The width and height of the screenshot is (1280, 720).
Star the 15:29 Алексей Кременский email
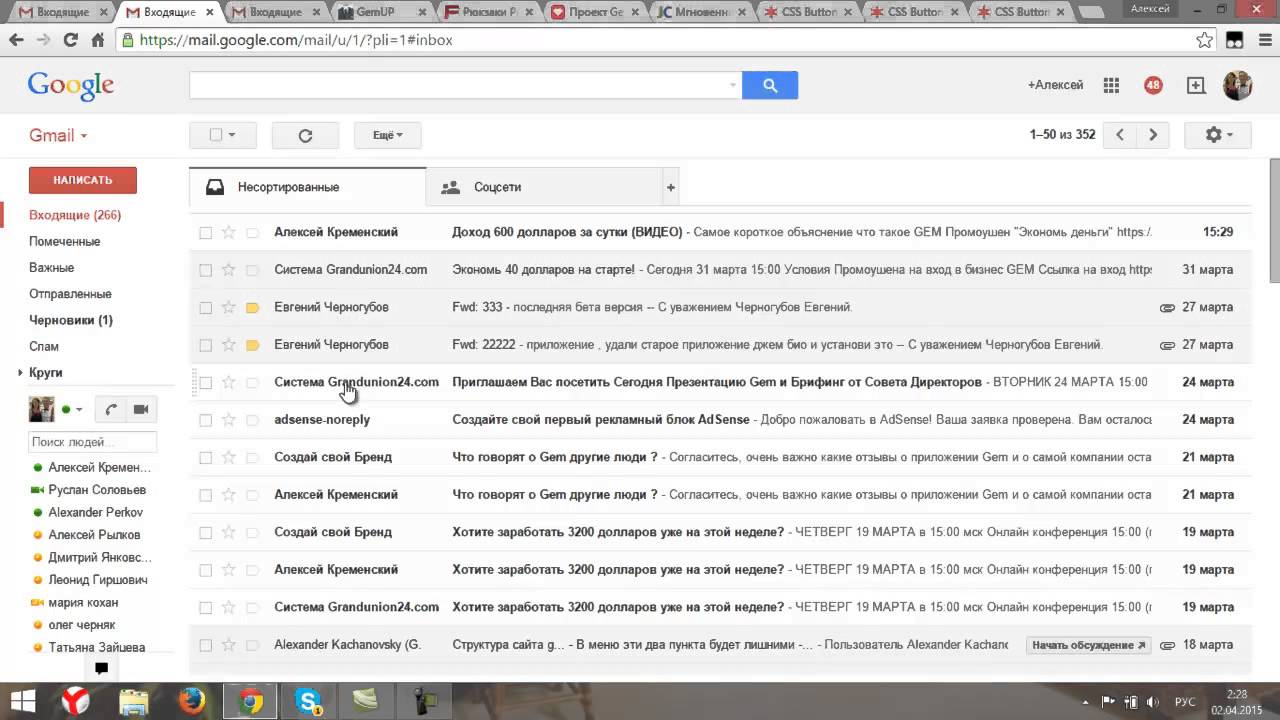coord(228,232)
